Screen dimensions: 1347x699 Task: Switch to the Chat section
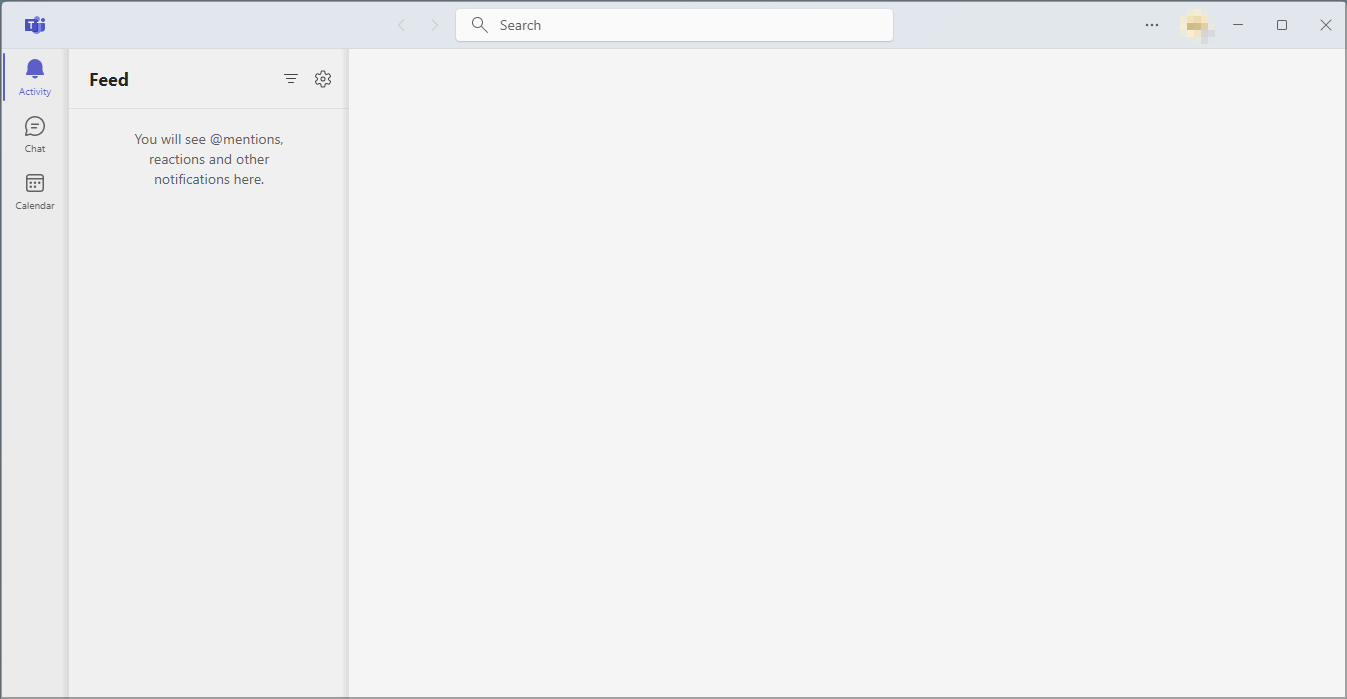[x=34, y=134]
